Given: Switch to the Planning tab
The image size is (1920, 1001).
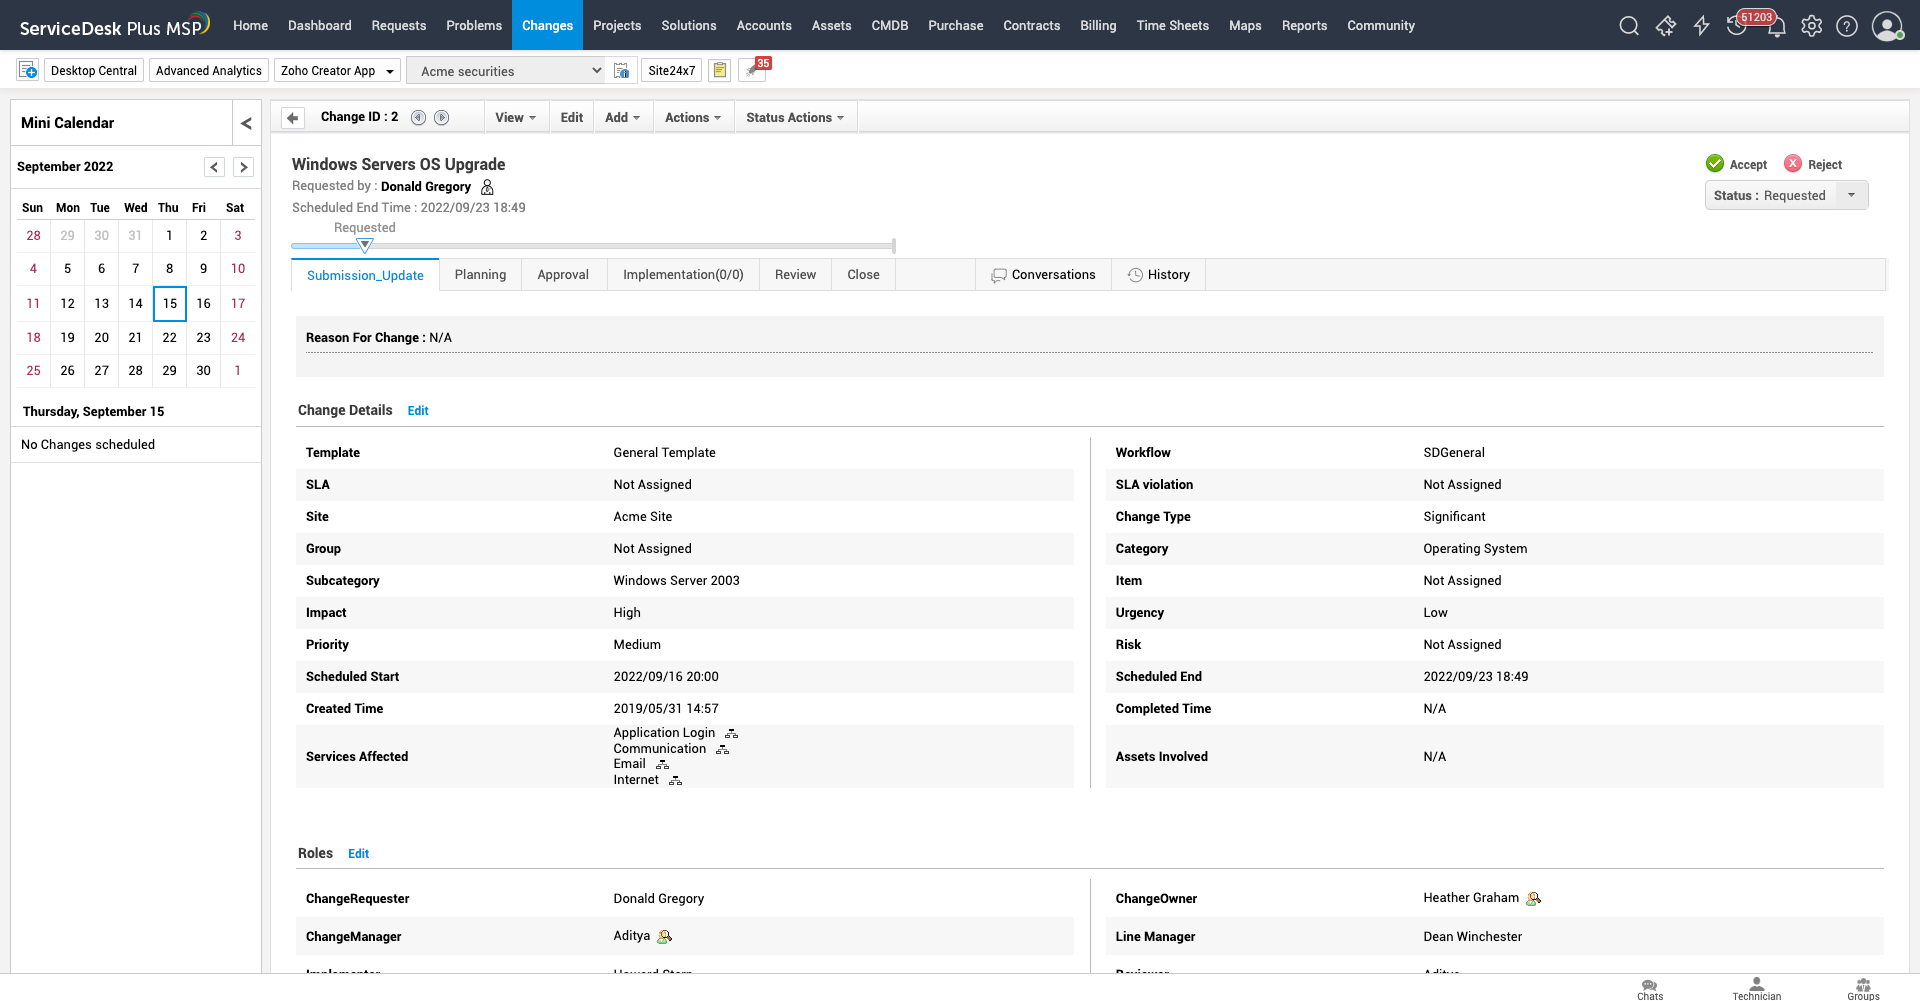Looking at the screenshot, I should pyautogui.click(x=480, y=275).
